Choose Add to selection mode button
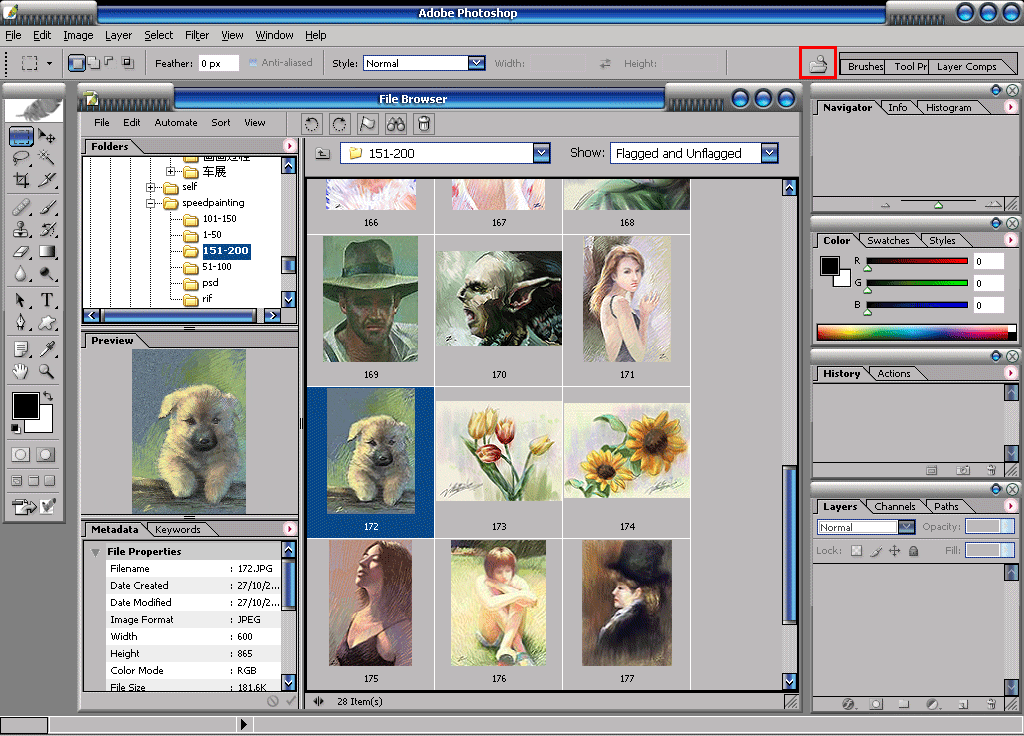This screenshot has height=736, width=1024. 94,63
